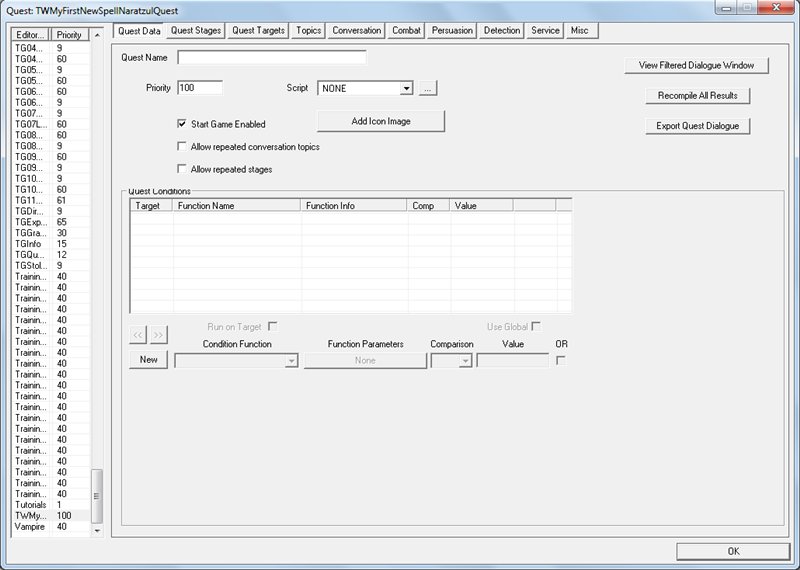
Task: Open script editor via ellipsis button
Action: tap(428, 88)
